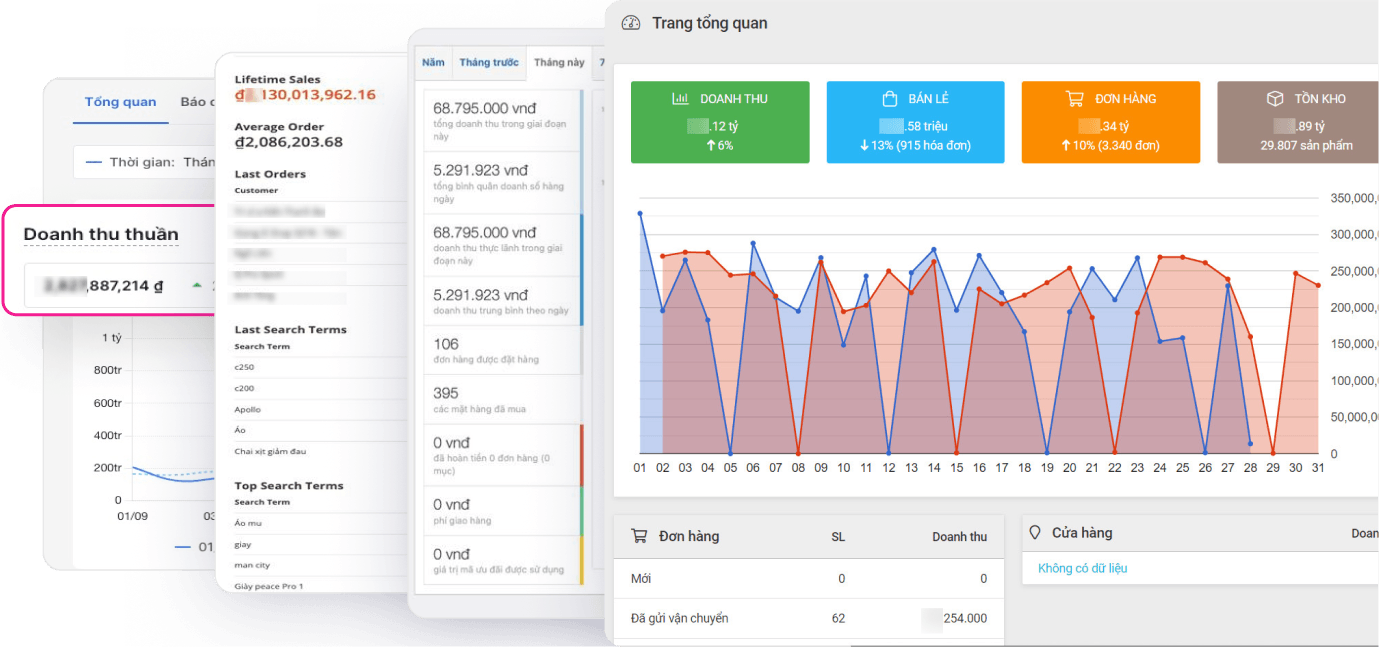Viewport: 1379px width, 647px height.
Task: Click the 106 orders placed tile
Action: coord(497,350)
